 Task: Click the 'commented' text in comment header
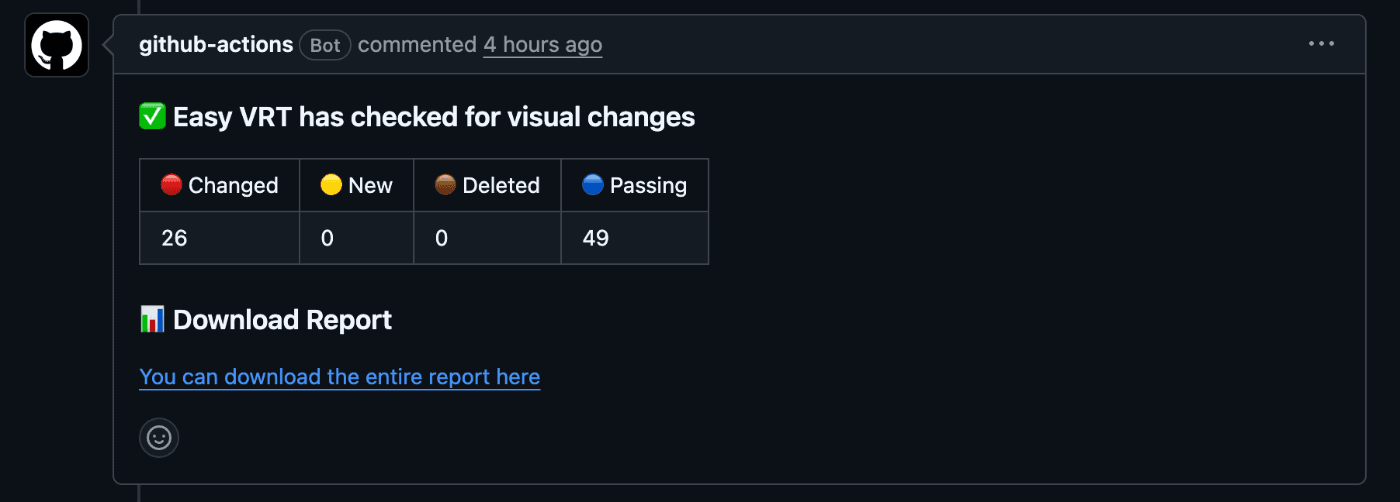click(x=417, y=45)
